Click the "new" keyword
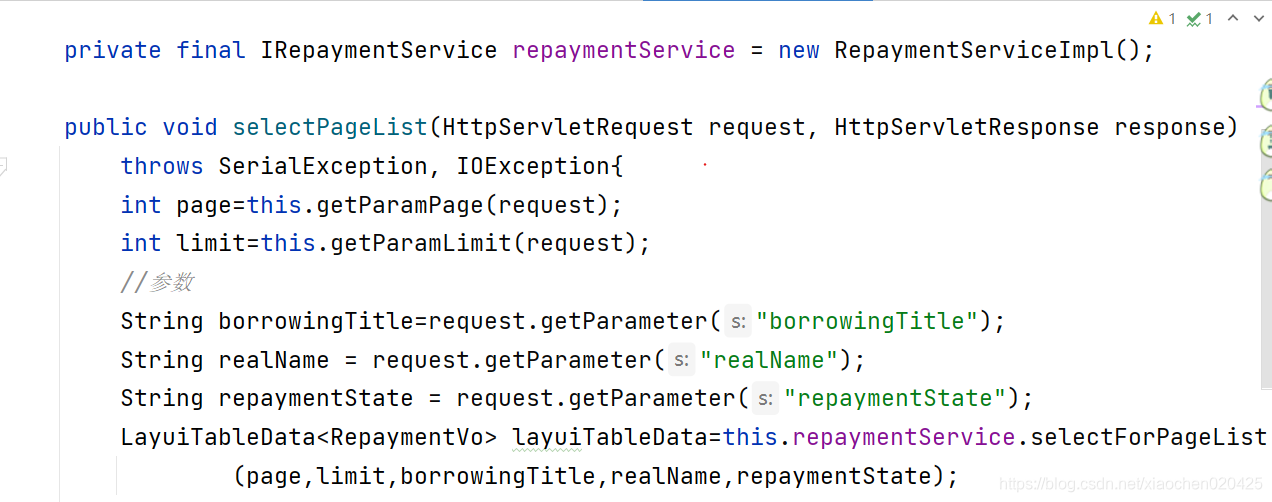1272x502 pixels. pos(799,50)
